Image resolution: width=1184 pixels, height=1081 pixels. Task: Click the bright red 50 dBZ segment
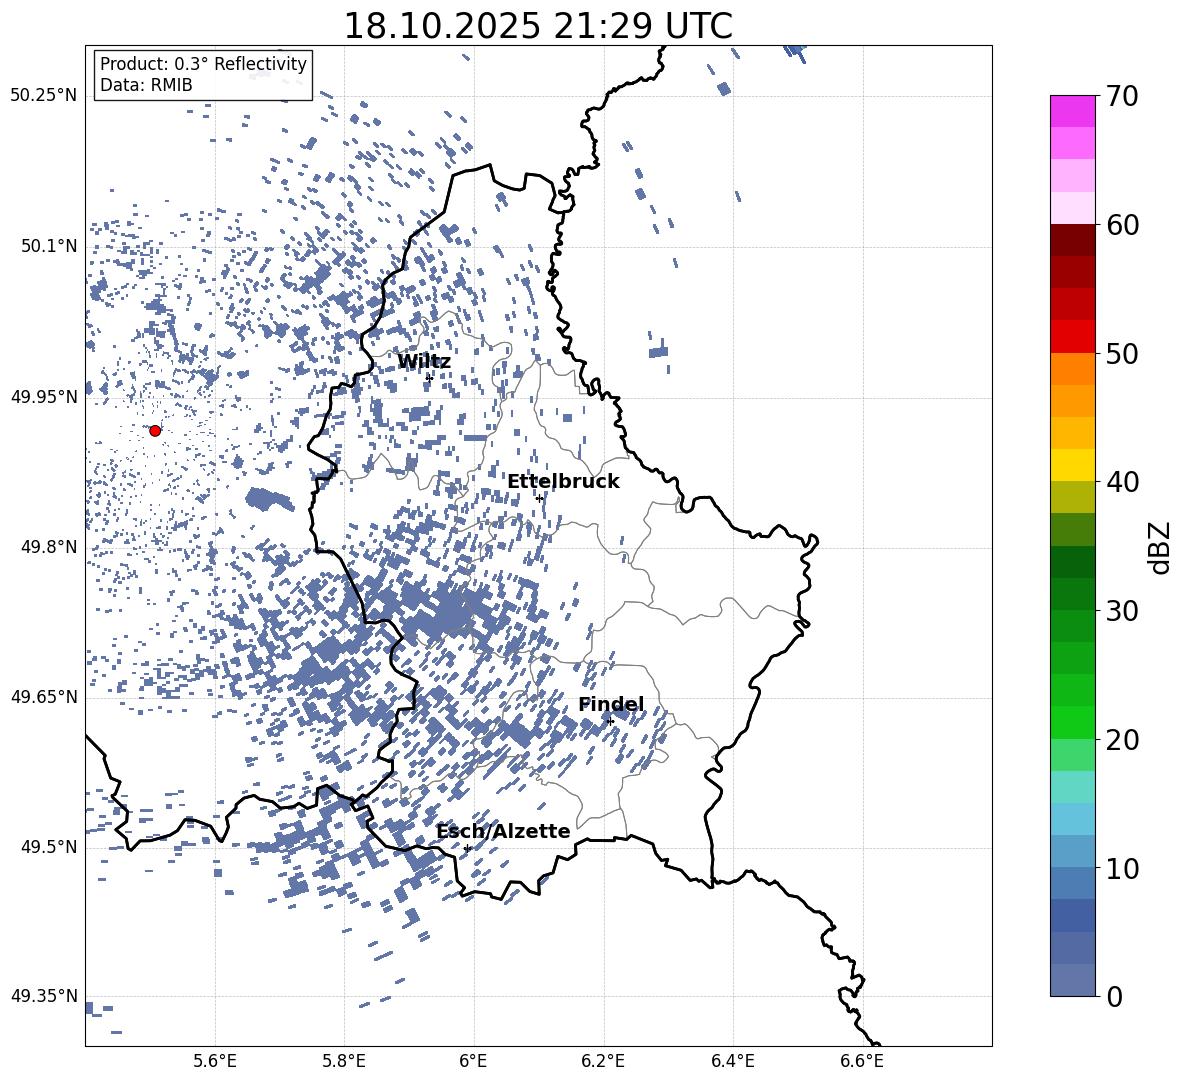pos(1072,337)
